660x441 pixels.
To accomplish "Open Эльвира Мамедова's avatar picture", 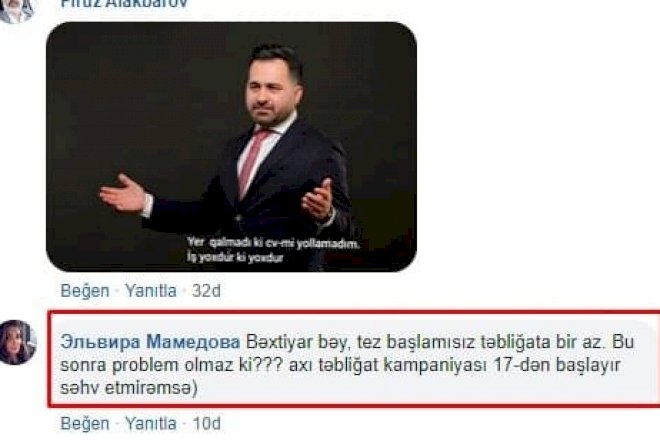I will 18,342.
